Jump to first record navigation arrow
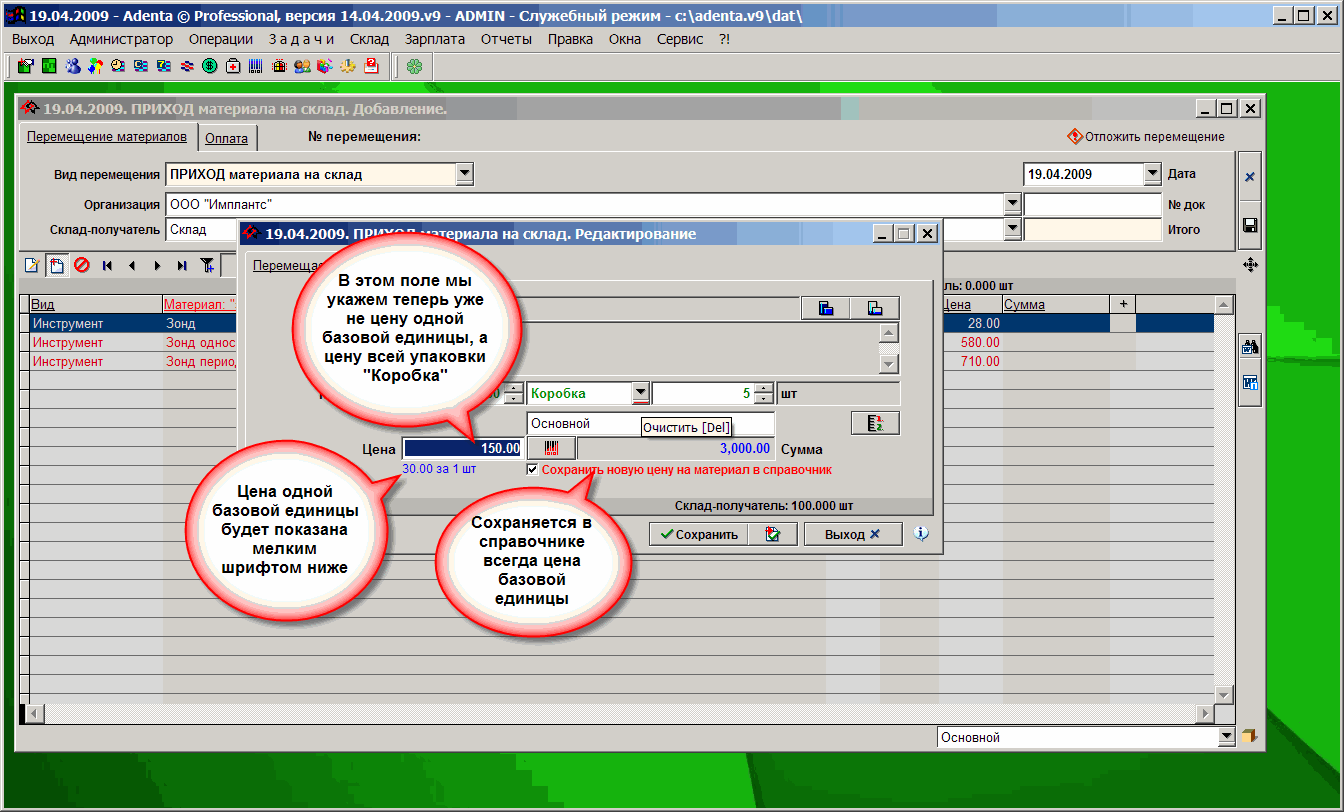 point(107,265)
